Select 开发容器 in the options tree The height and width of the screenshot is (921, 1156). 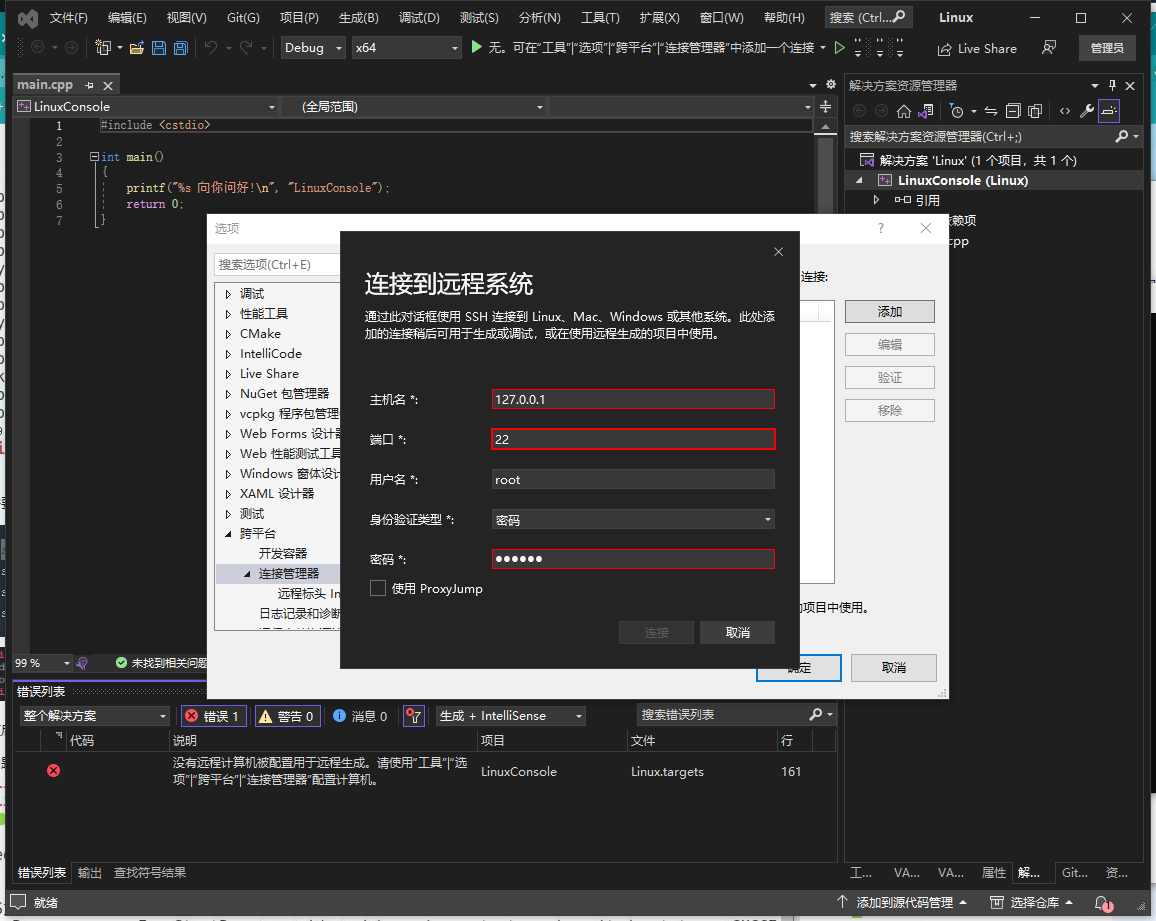pyautogui.click(x=282, y=554)
